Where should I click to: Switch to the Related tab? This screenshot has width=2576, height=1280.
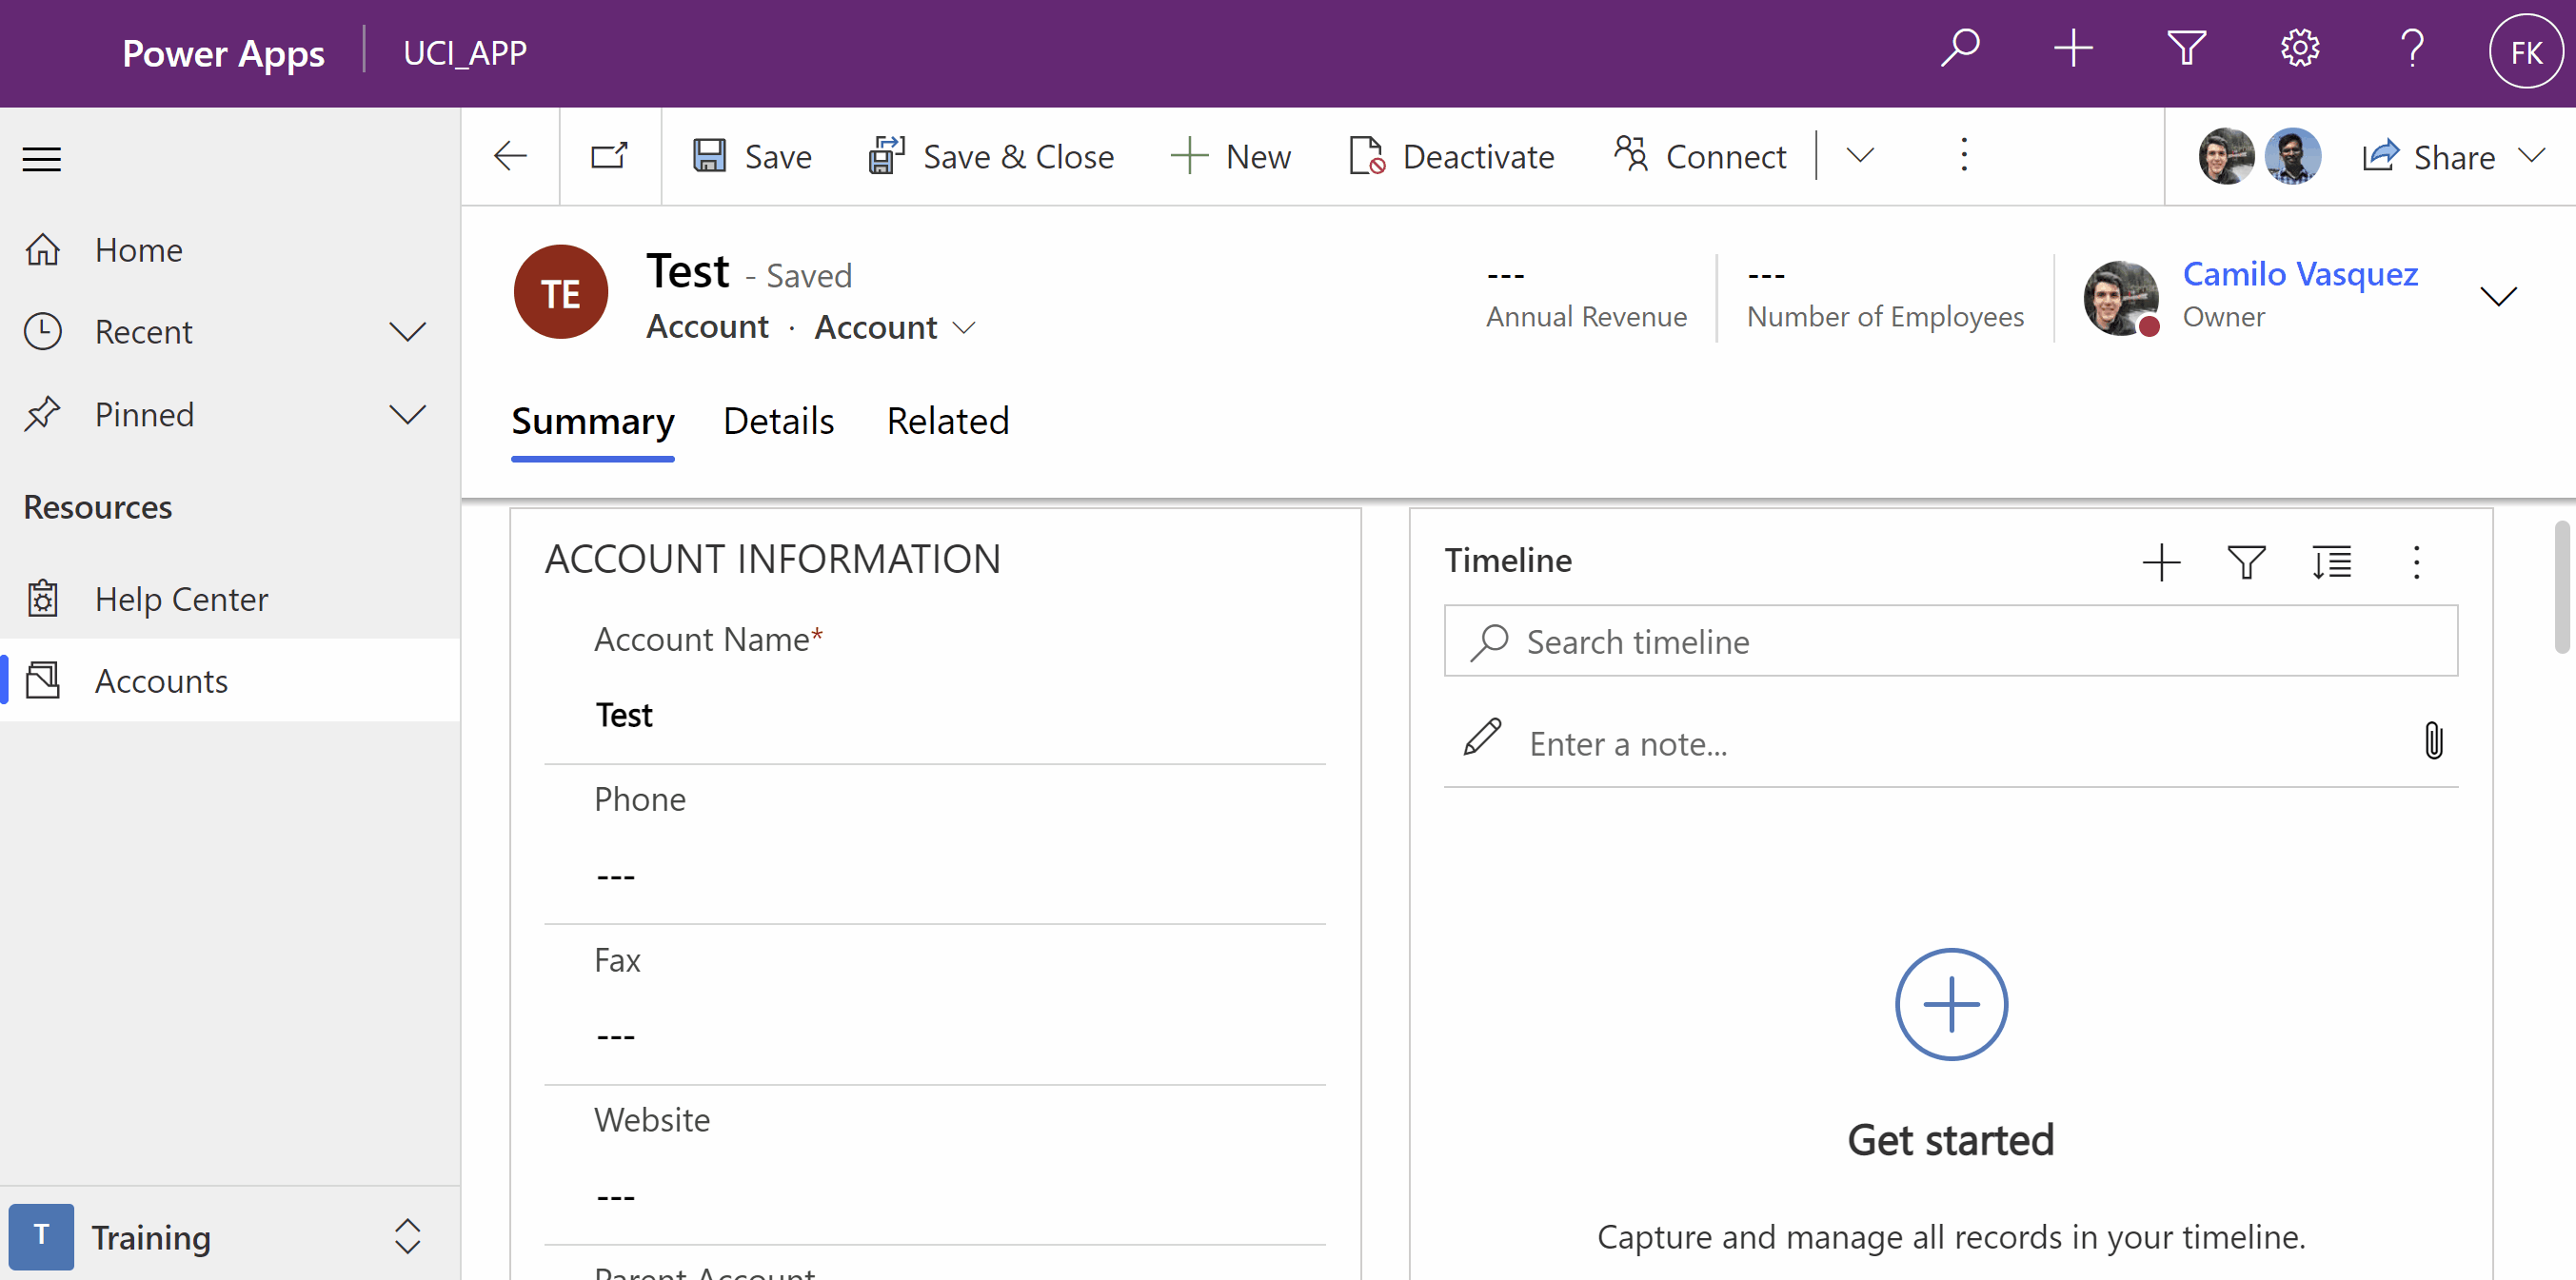(947, 421)
